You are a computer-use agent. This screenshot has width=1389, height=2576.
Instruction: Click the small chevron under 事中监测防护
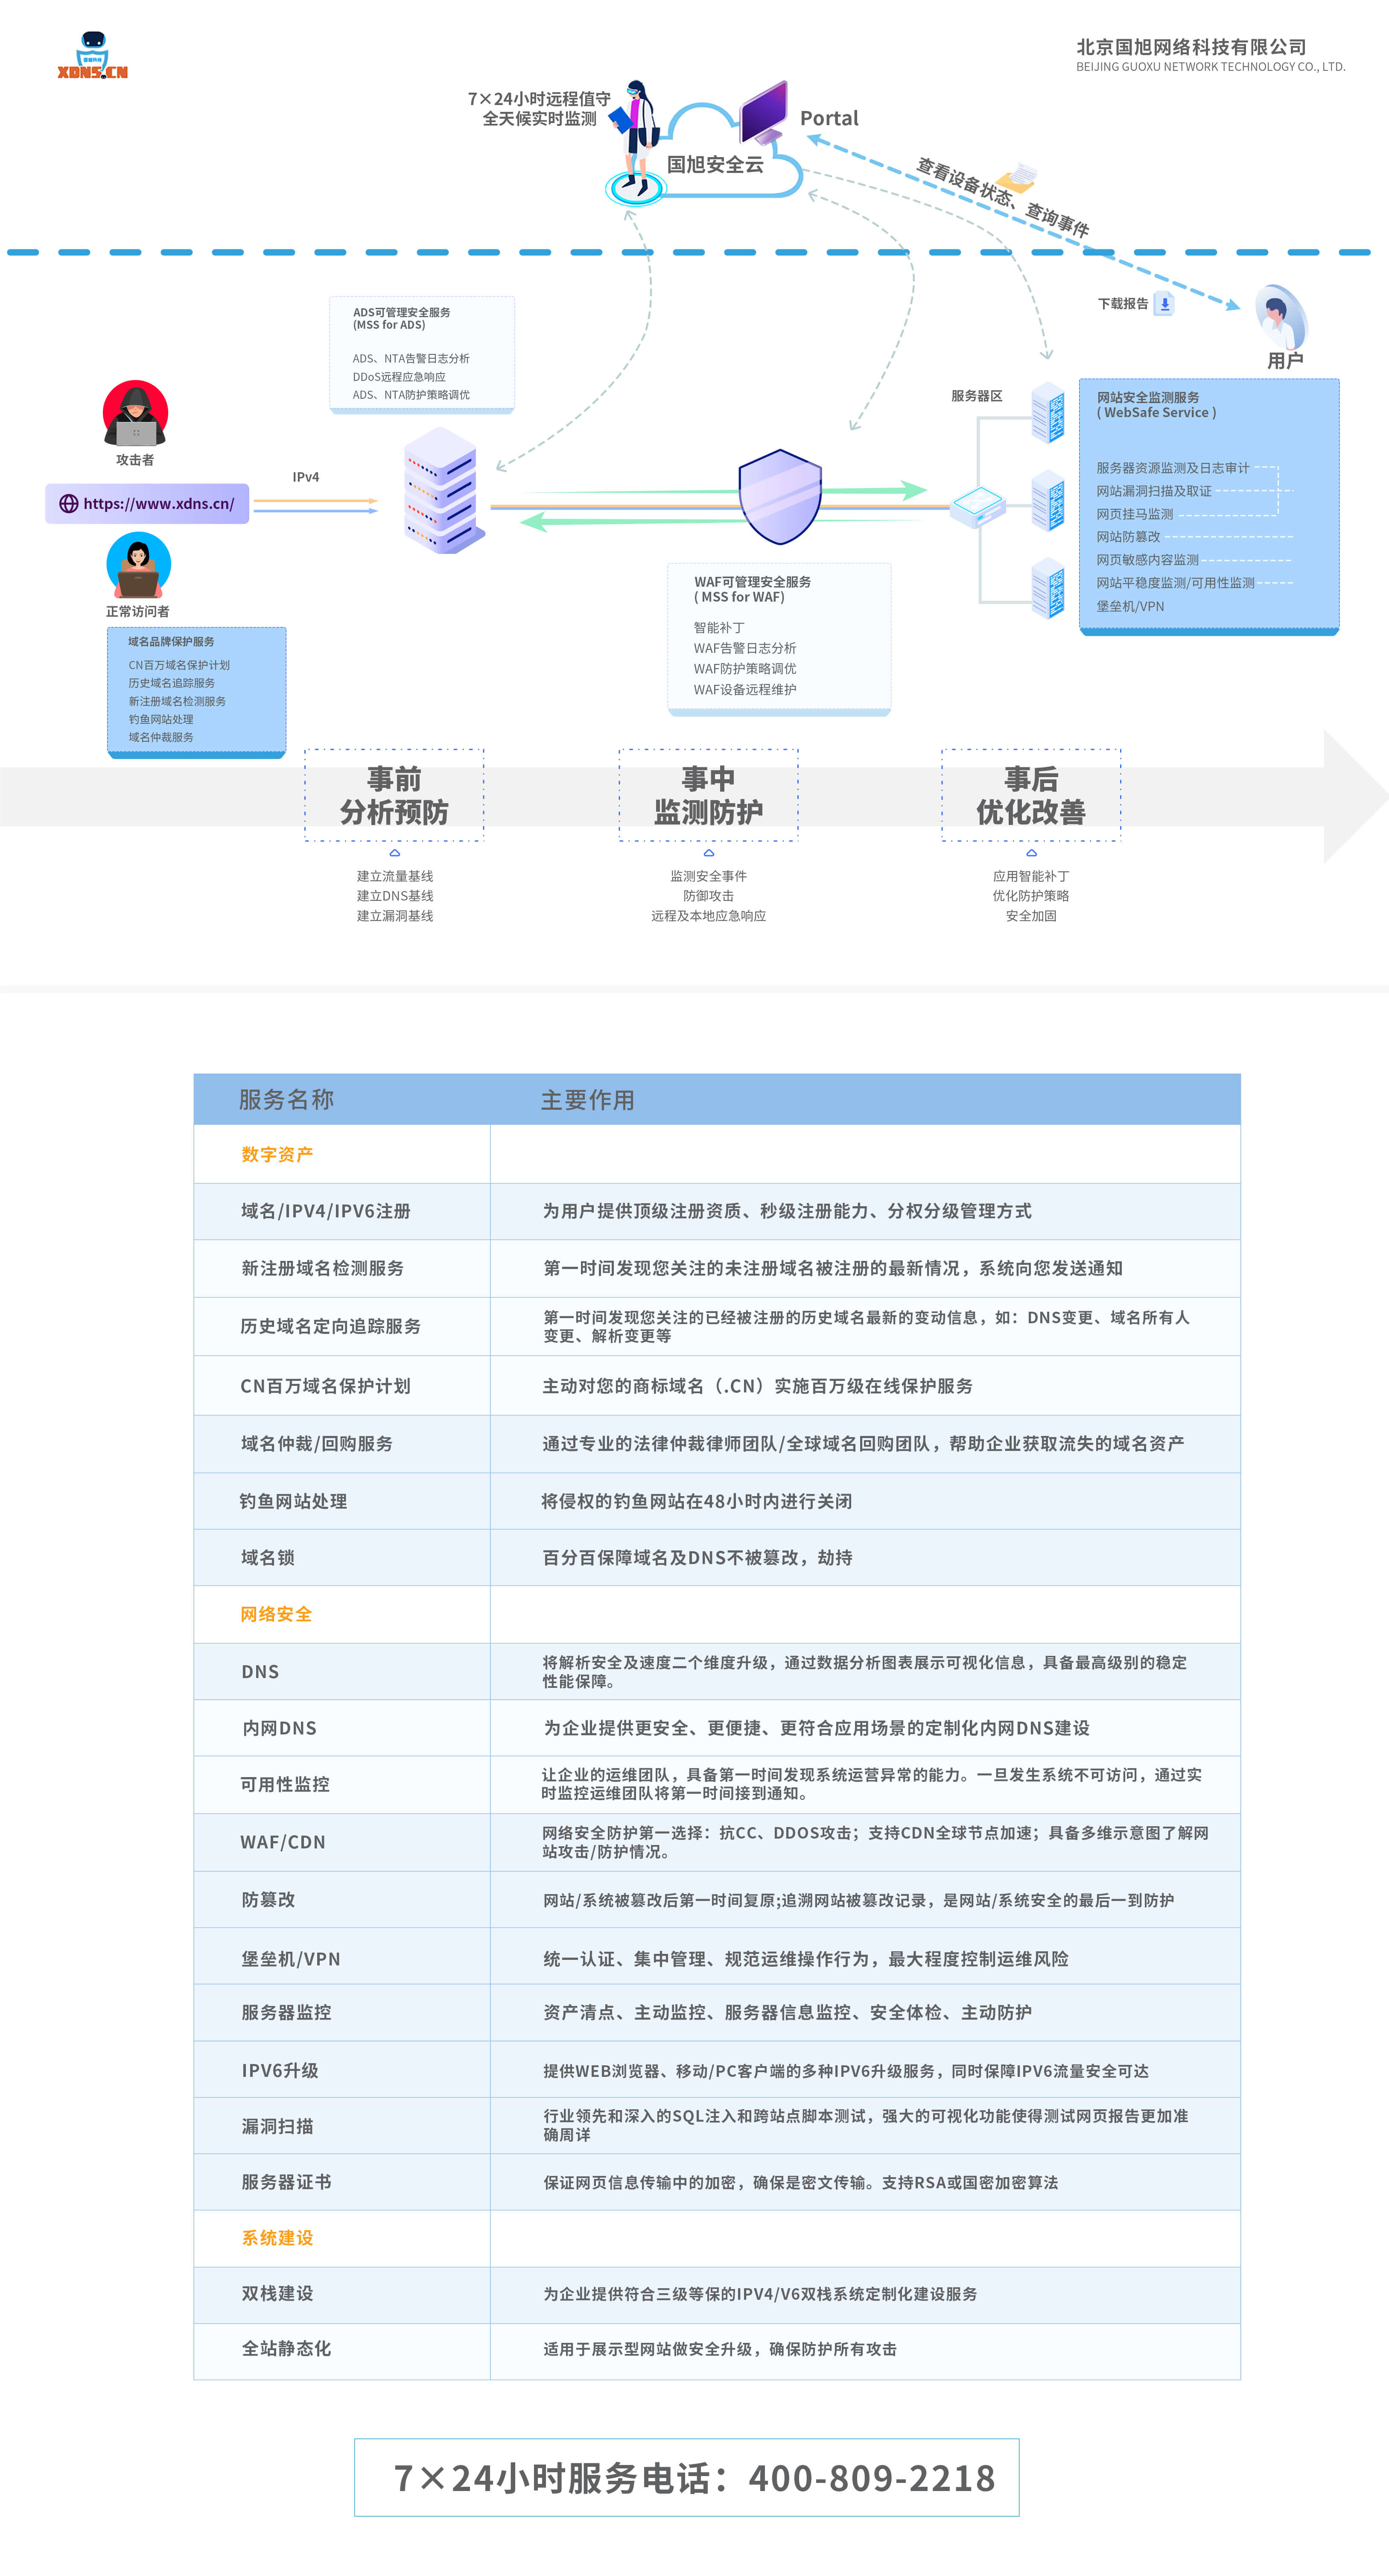[708, 853]
